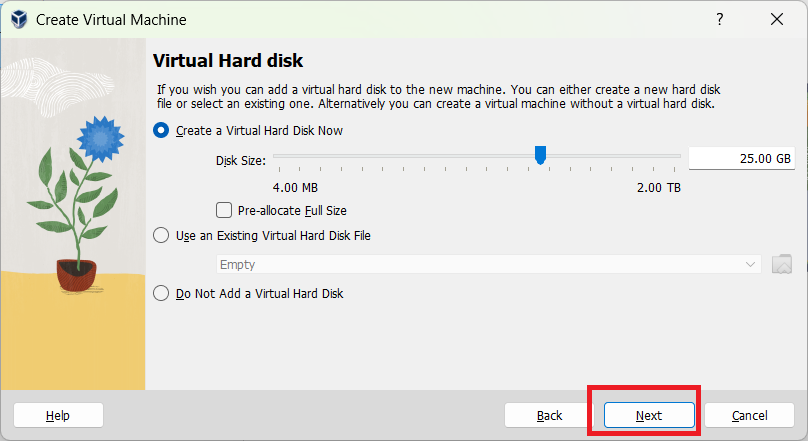Viewport: 808px width, 441px height.
Task: Open the existing disk file browser icon
Action: [782, 264]
